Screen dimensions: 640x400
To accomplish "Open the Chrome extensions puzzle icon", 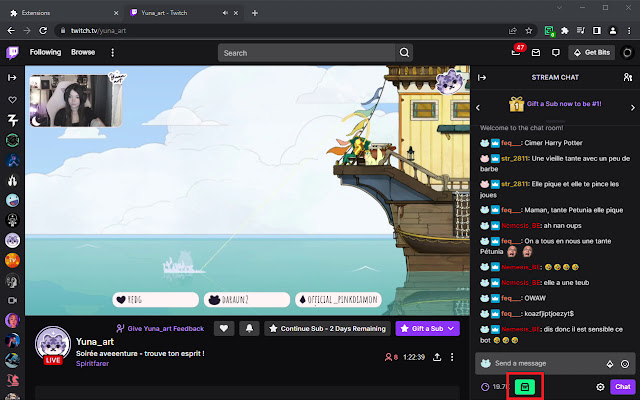I will [x=565, y=31].
